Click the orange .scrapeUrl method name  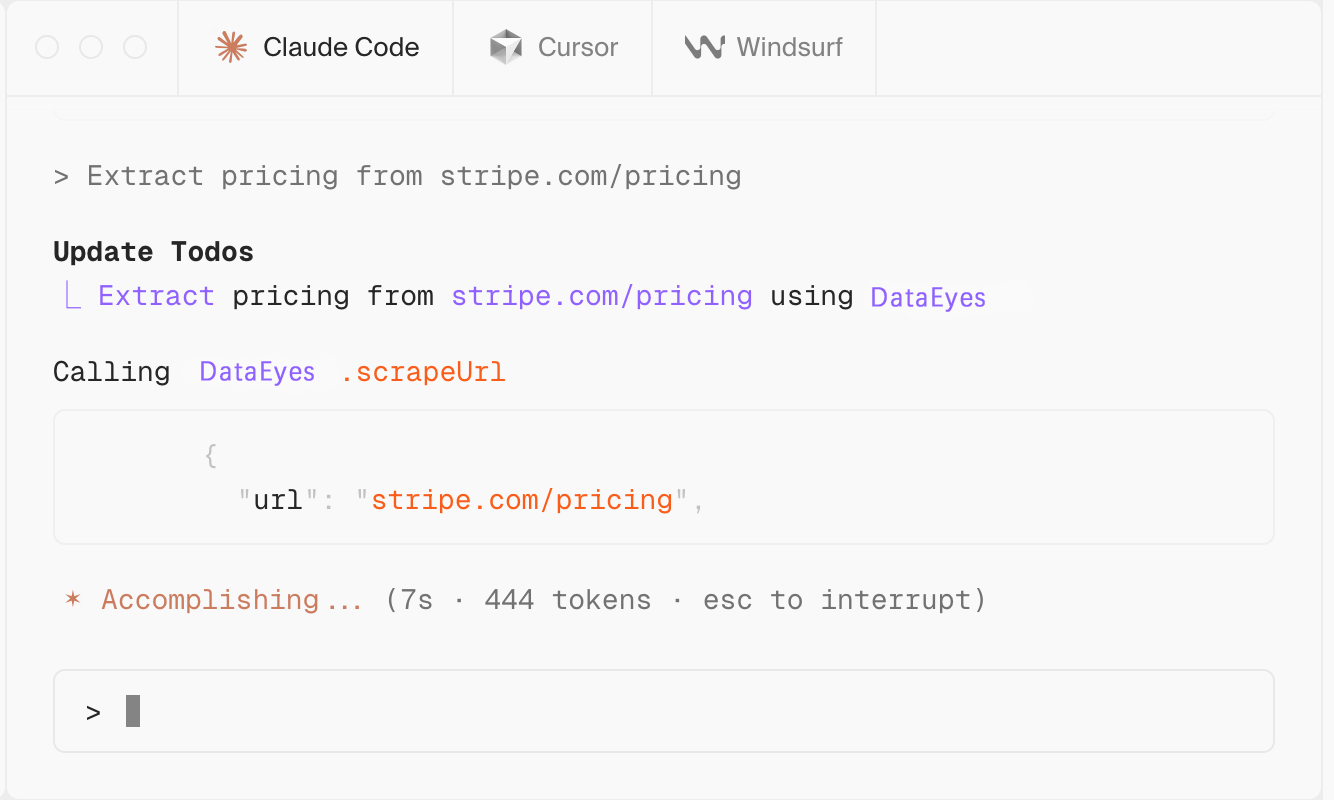coord(423,372)
